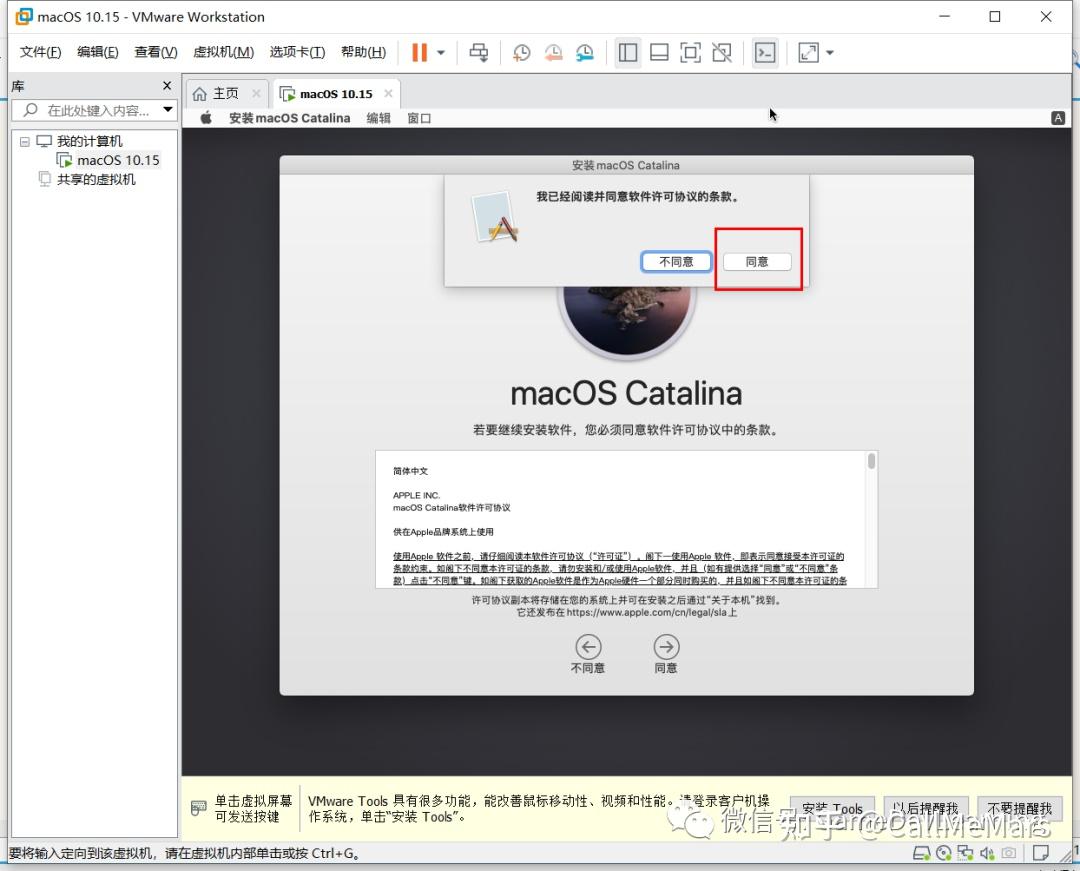Image resolution: width=1080 pixels, height=871 pixels.
Task: Enter full screen mode icon
Action: click(x=690, y=52)
